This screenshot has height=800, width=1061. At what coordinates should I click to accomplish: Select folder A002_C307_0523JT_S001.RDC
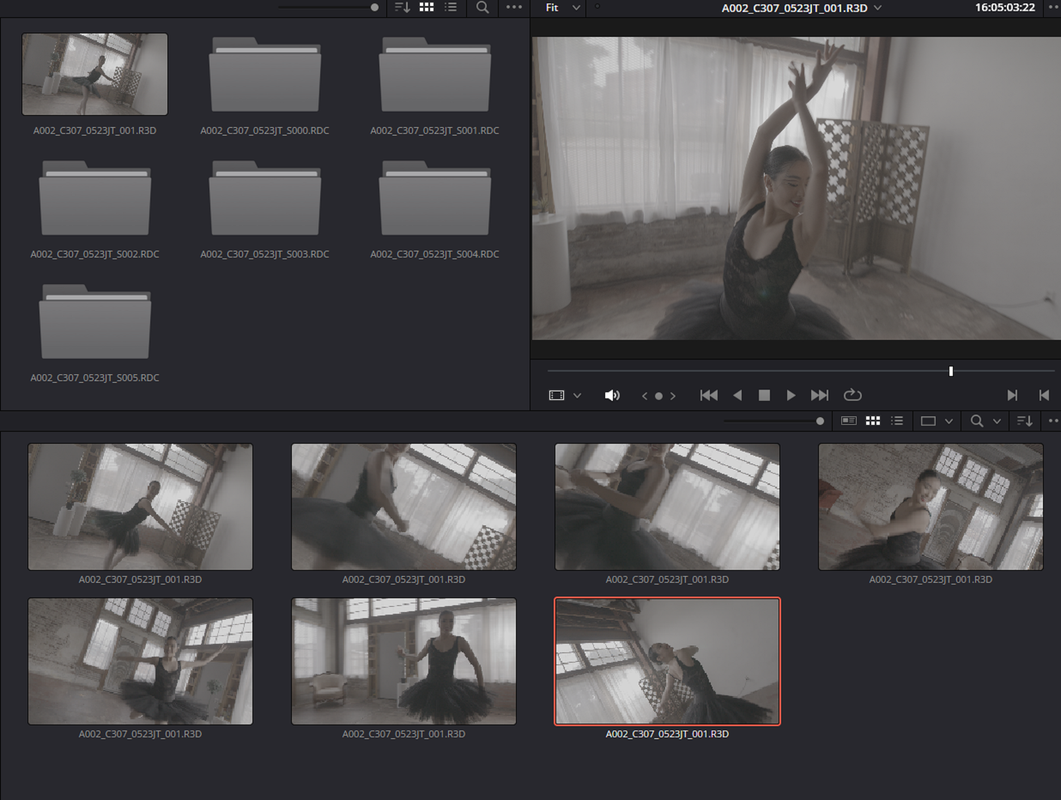(434, 74)
